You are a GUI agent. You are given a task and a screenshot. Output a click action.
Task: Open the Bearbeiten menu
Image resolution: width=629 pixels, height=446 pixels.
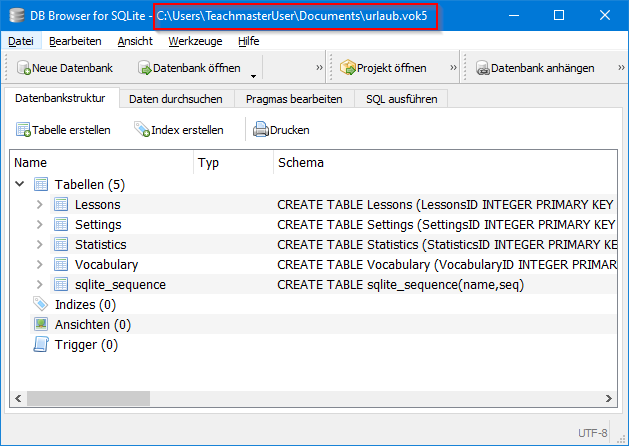pyautogui.click(x=75, y=41)
